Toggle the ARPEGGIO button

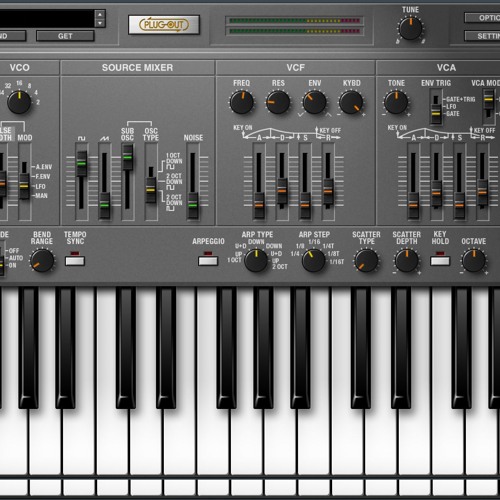208,261
